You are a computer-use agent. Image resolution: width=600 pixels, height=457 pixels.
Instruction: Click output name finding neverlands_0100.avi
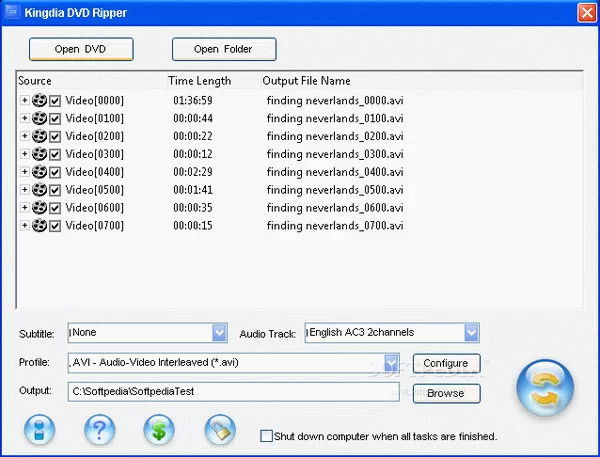[335, 119]
